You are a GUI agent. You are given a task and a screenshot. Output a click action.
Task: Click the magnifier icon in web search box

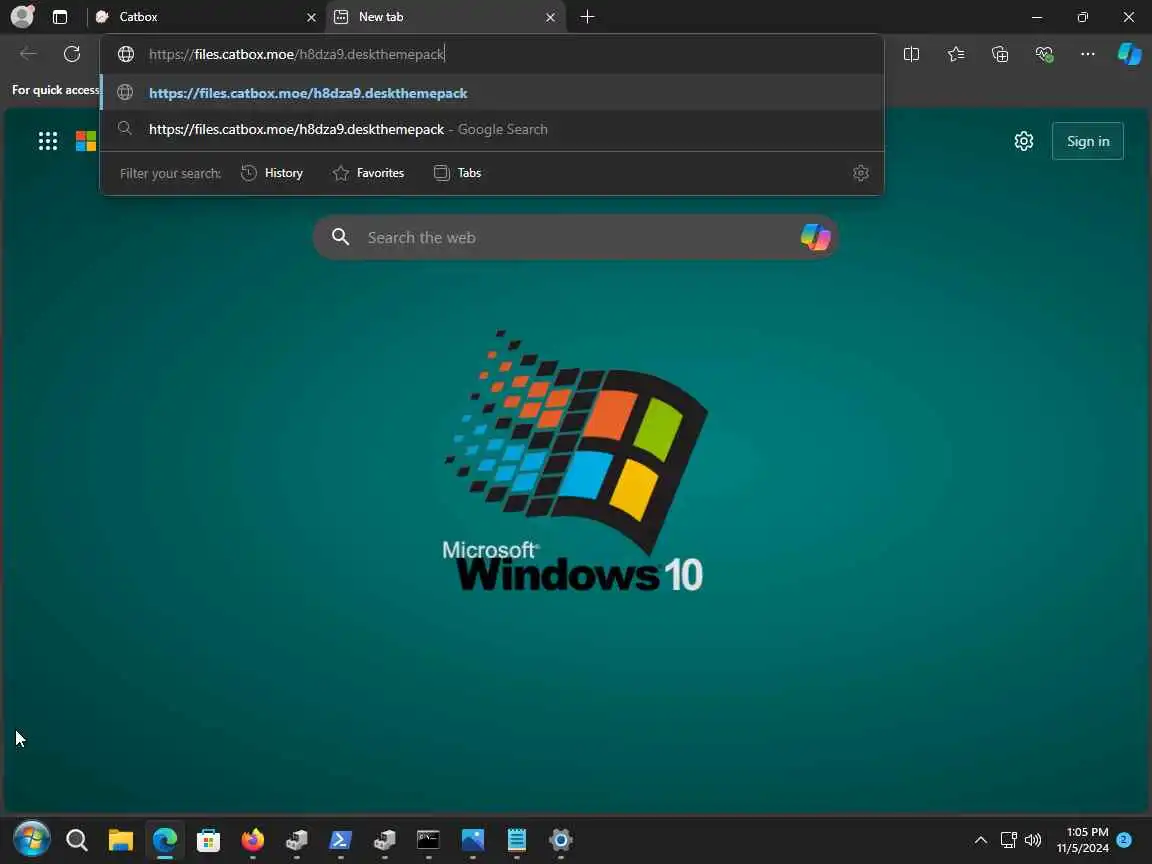(x=340, y=237)
